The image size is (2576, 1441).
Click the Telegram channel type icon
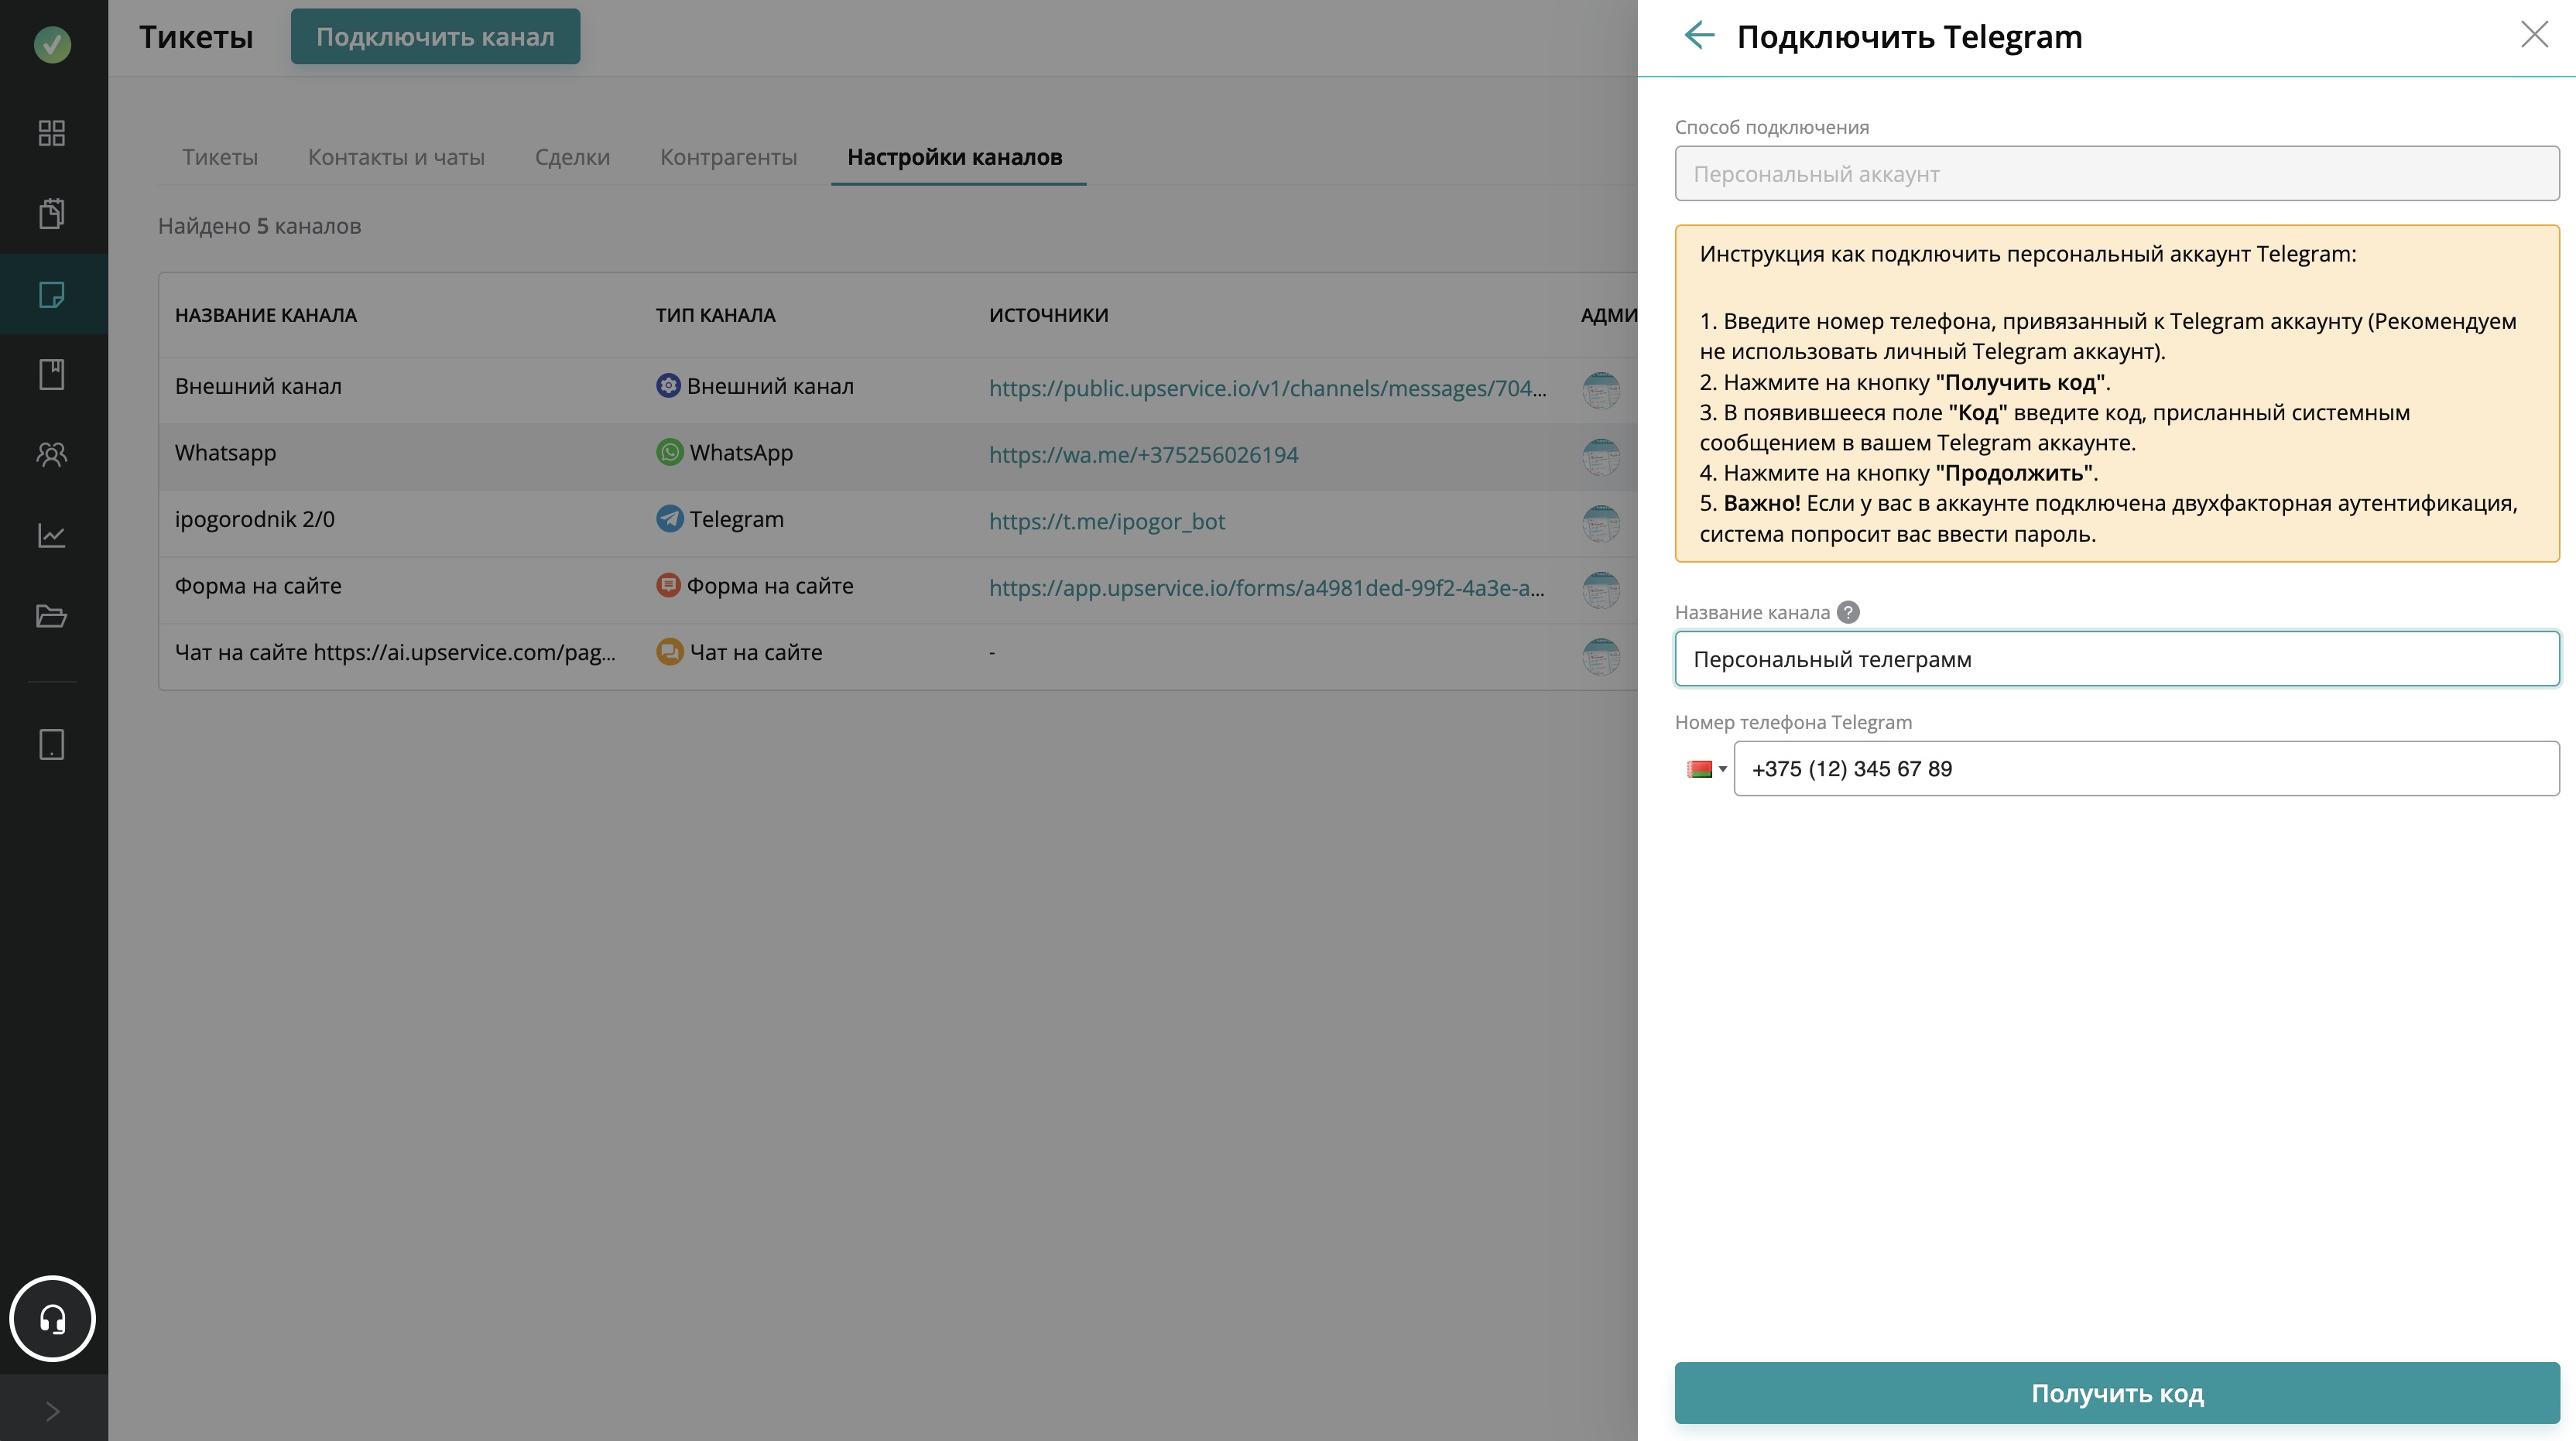tap(669, 518)
